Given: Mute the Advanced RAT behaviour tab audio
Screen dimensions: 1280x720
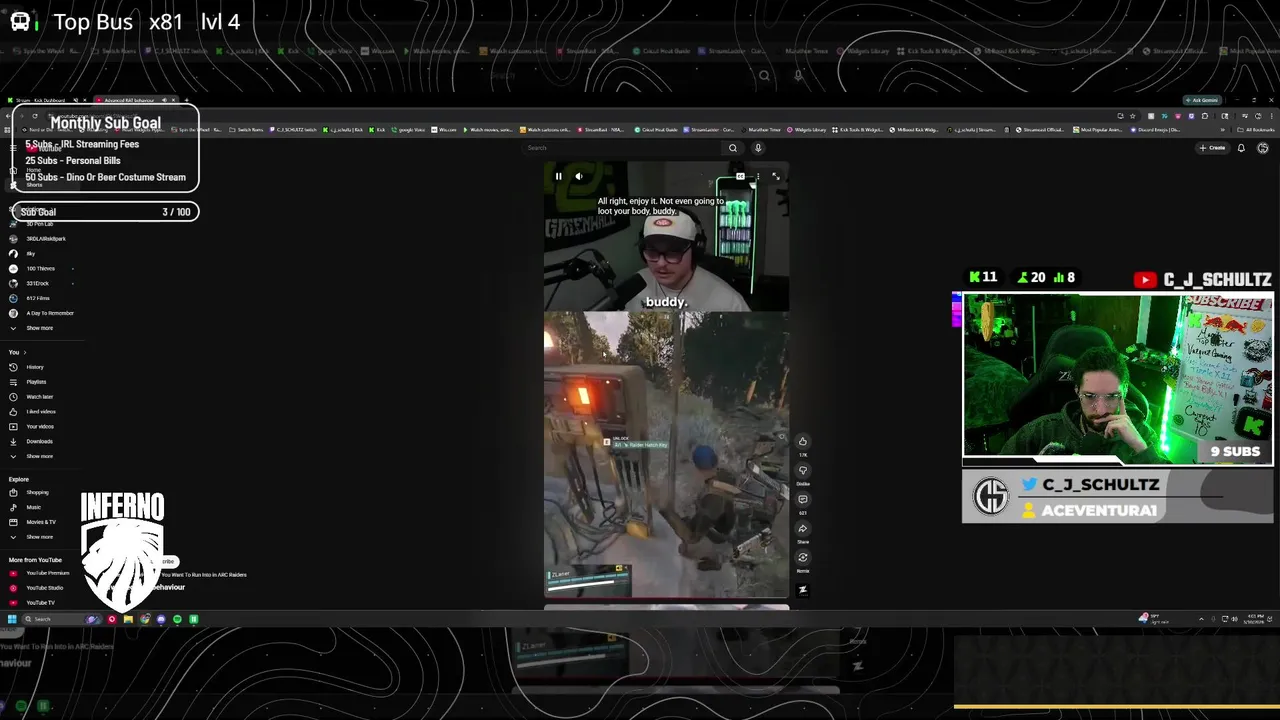Looking at the screenshot, I should (164, 100).
